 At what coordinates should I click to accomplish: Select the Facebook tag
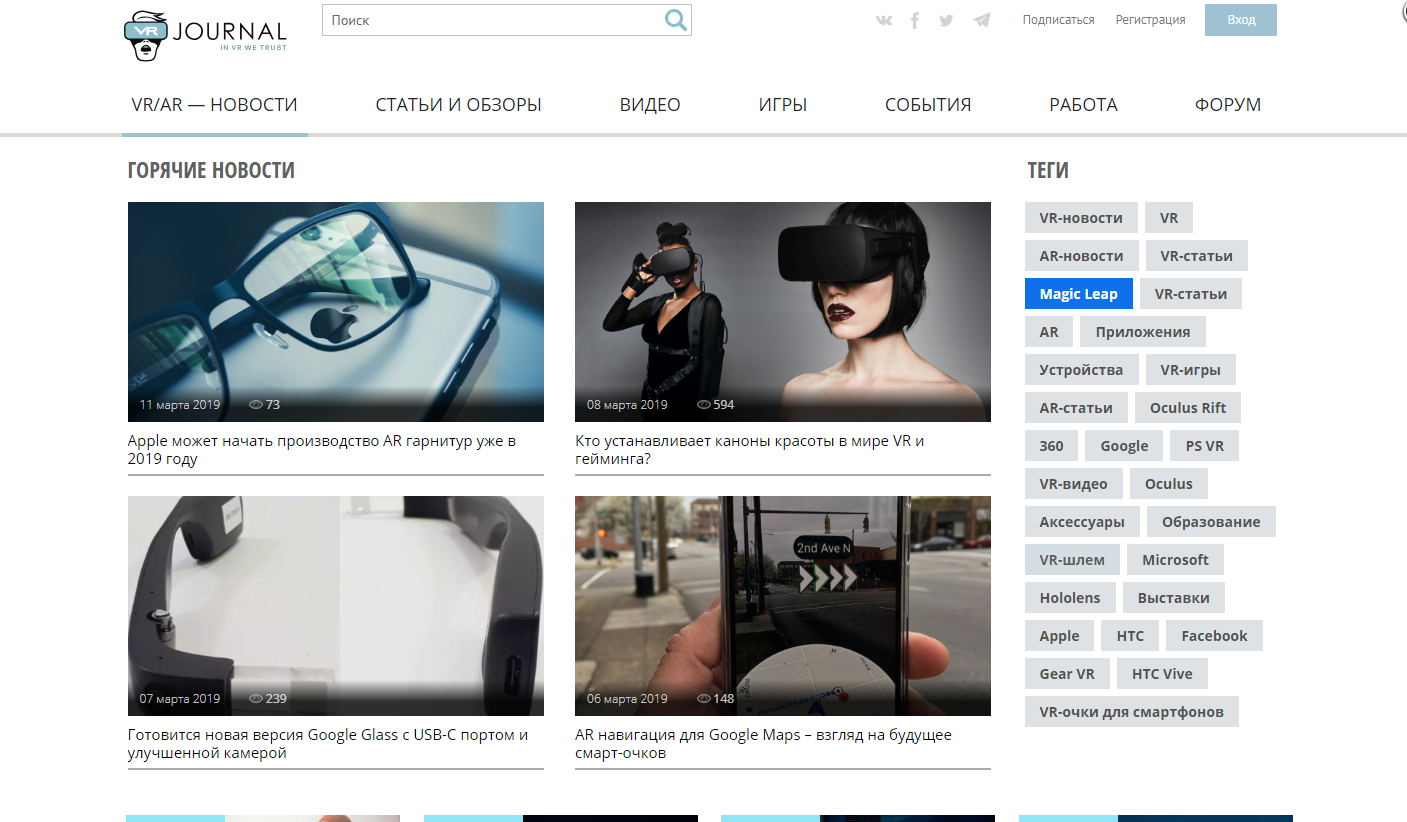[1215, 636]
